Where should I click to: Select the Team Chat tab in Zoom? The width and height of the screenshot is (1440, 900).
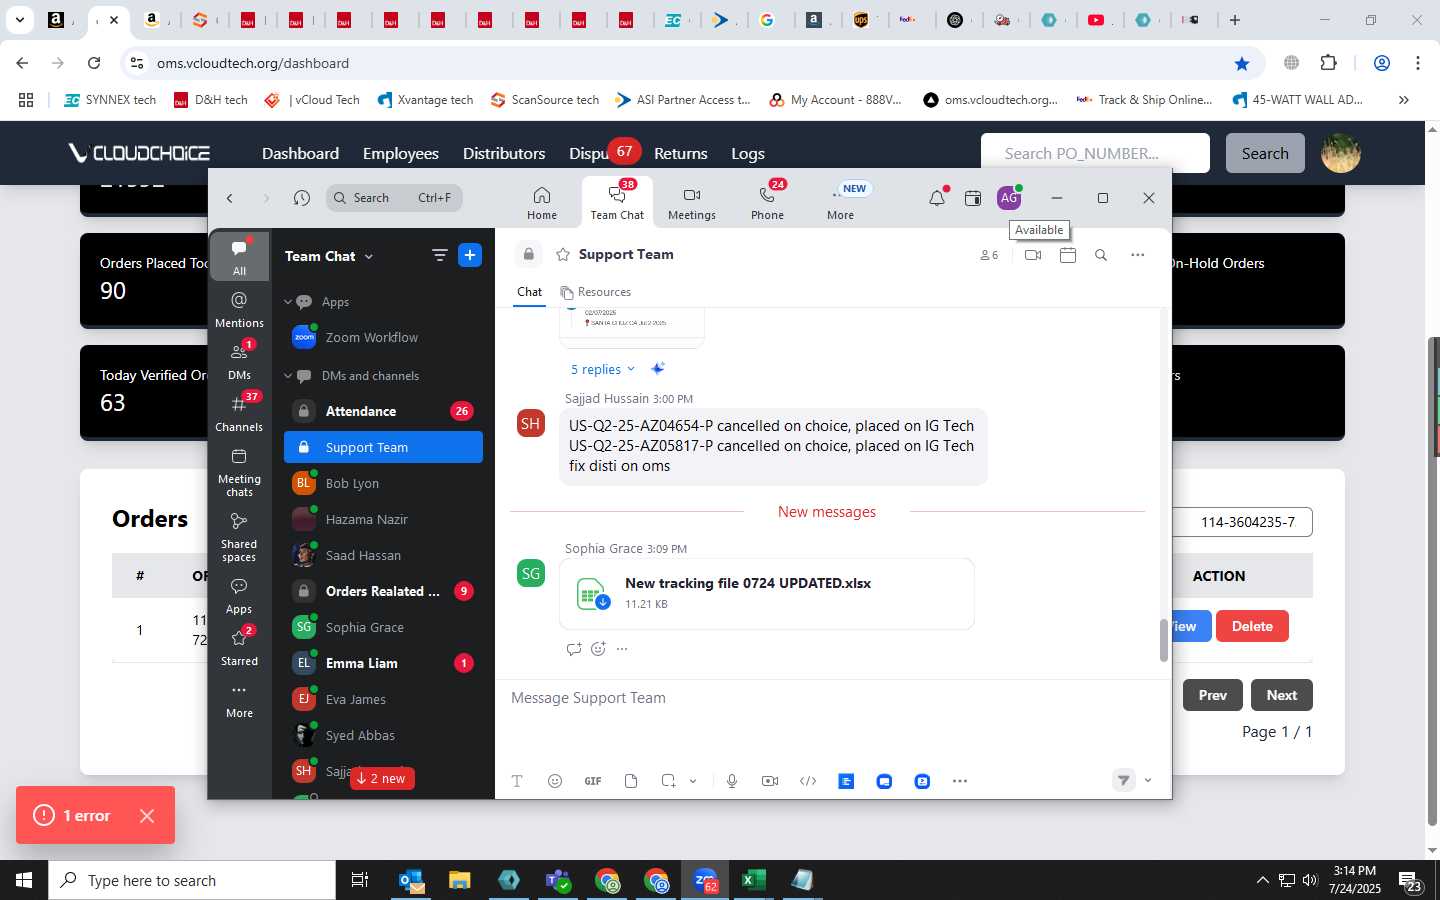click(x=617, y=203)
